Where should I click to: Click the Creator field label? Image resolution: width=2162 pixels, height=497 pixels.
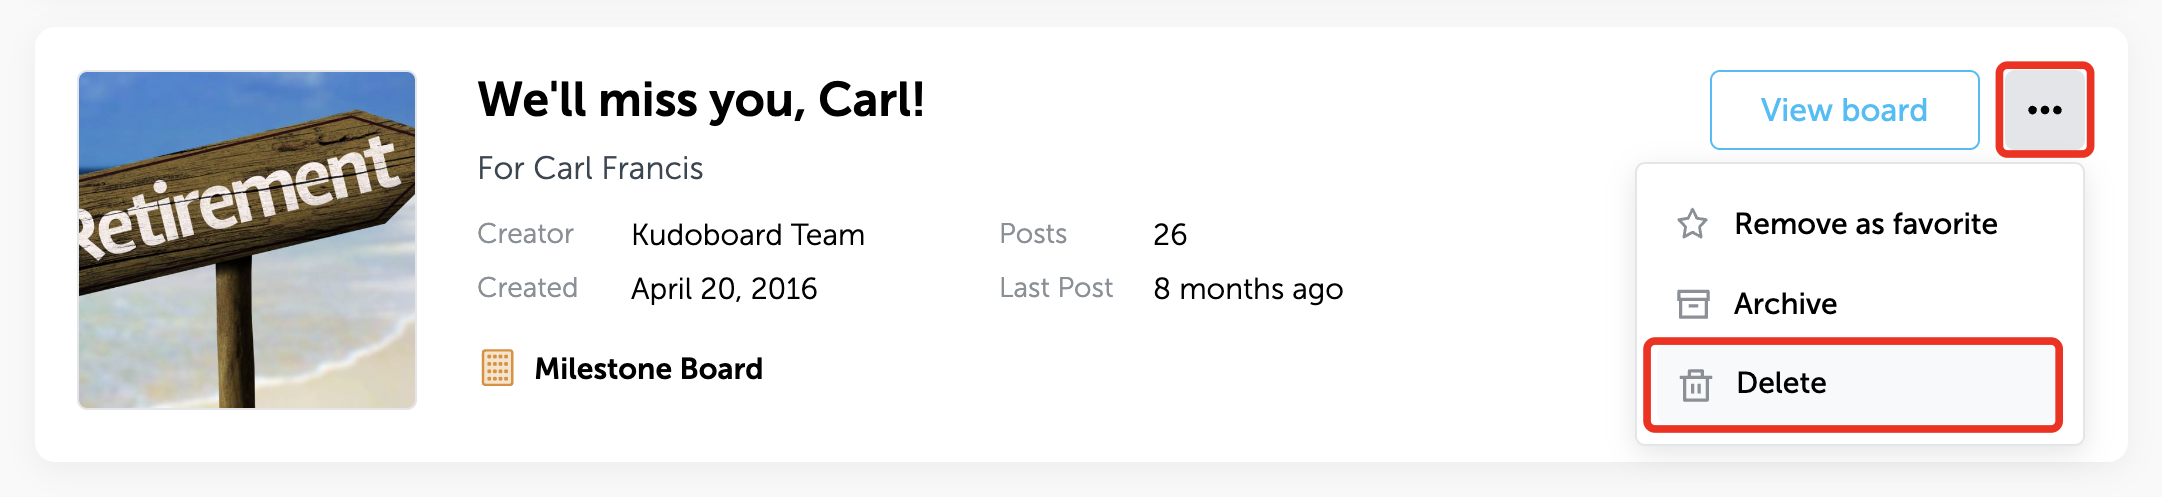click(525, 234)
